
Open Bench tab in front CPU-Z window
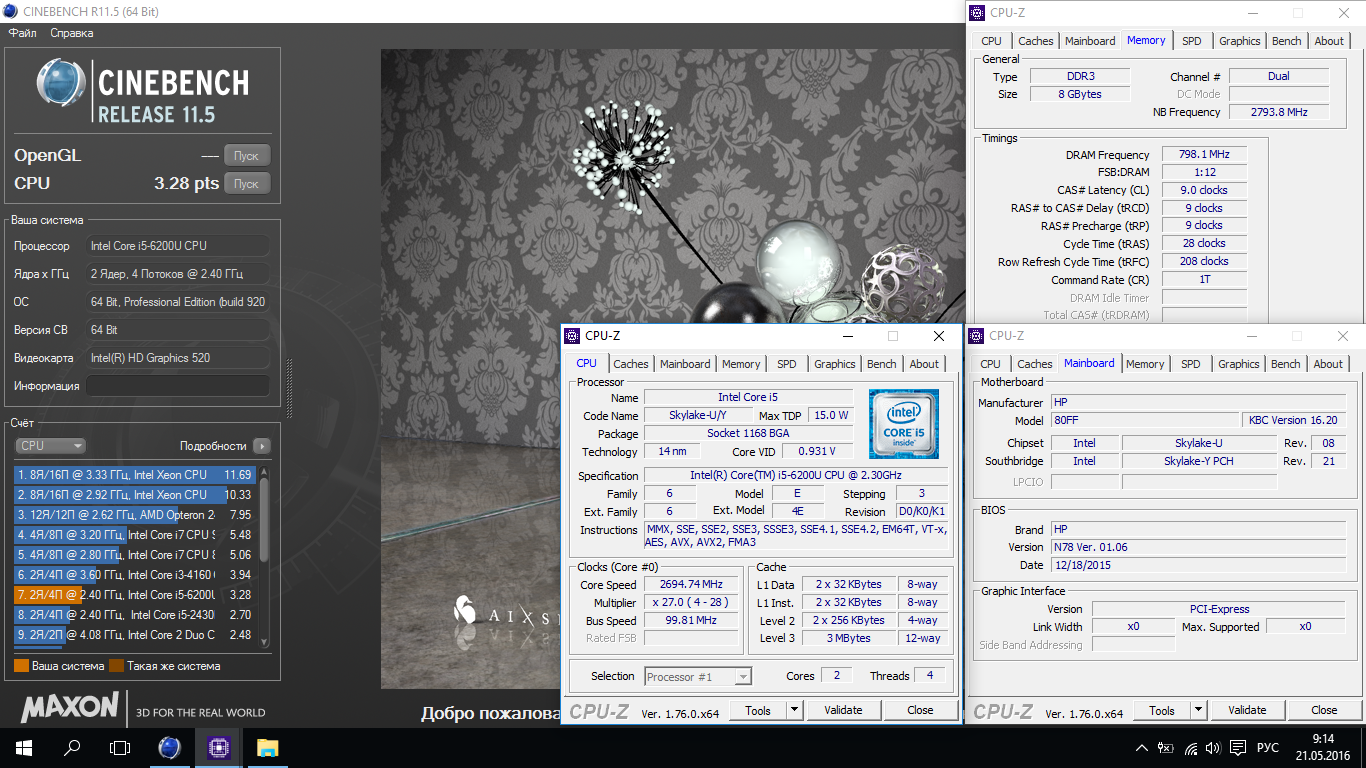(x=882, y=364)
